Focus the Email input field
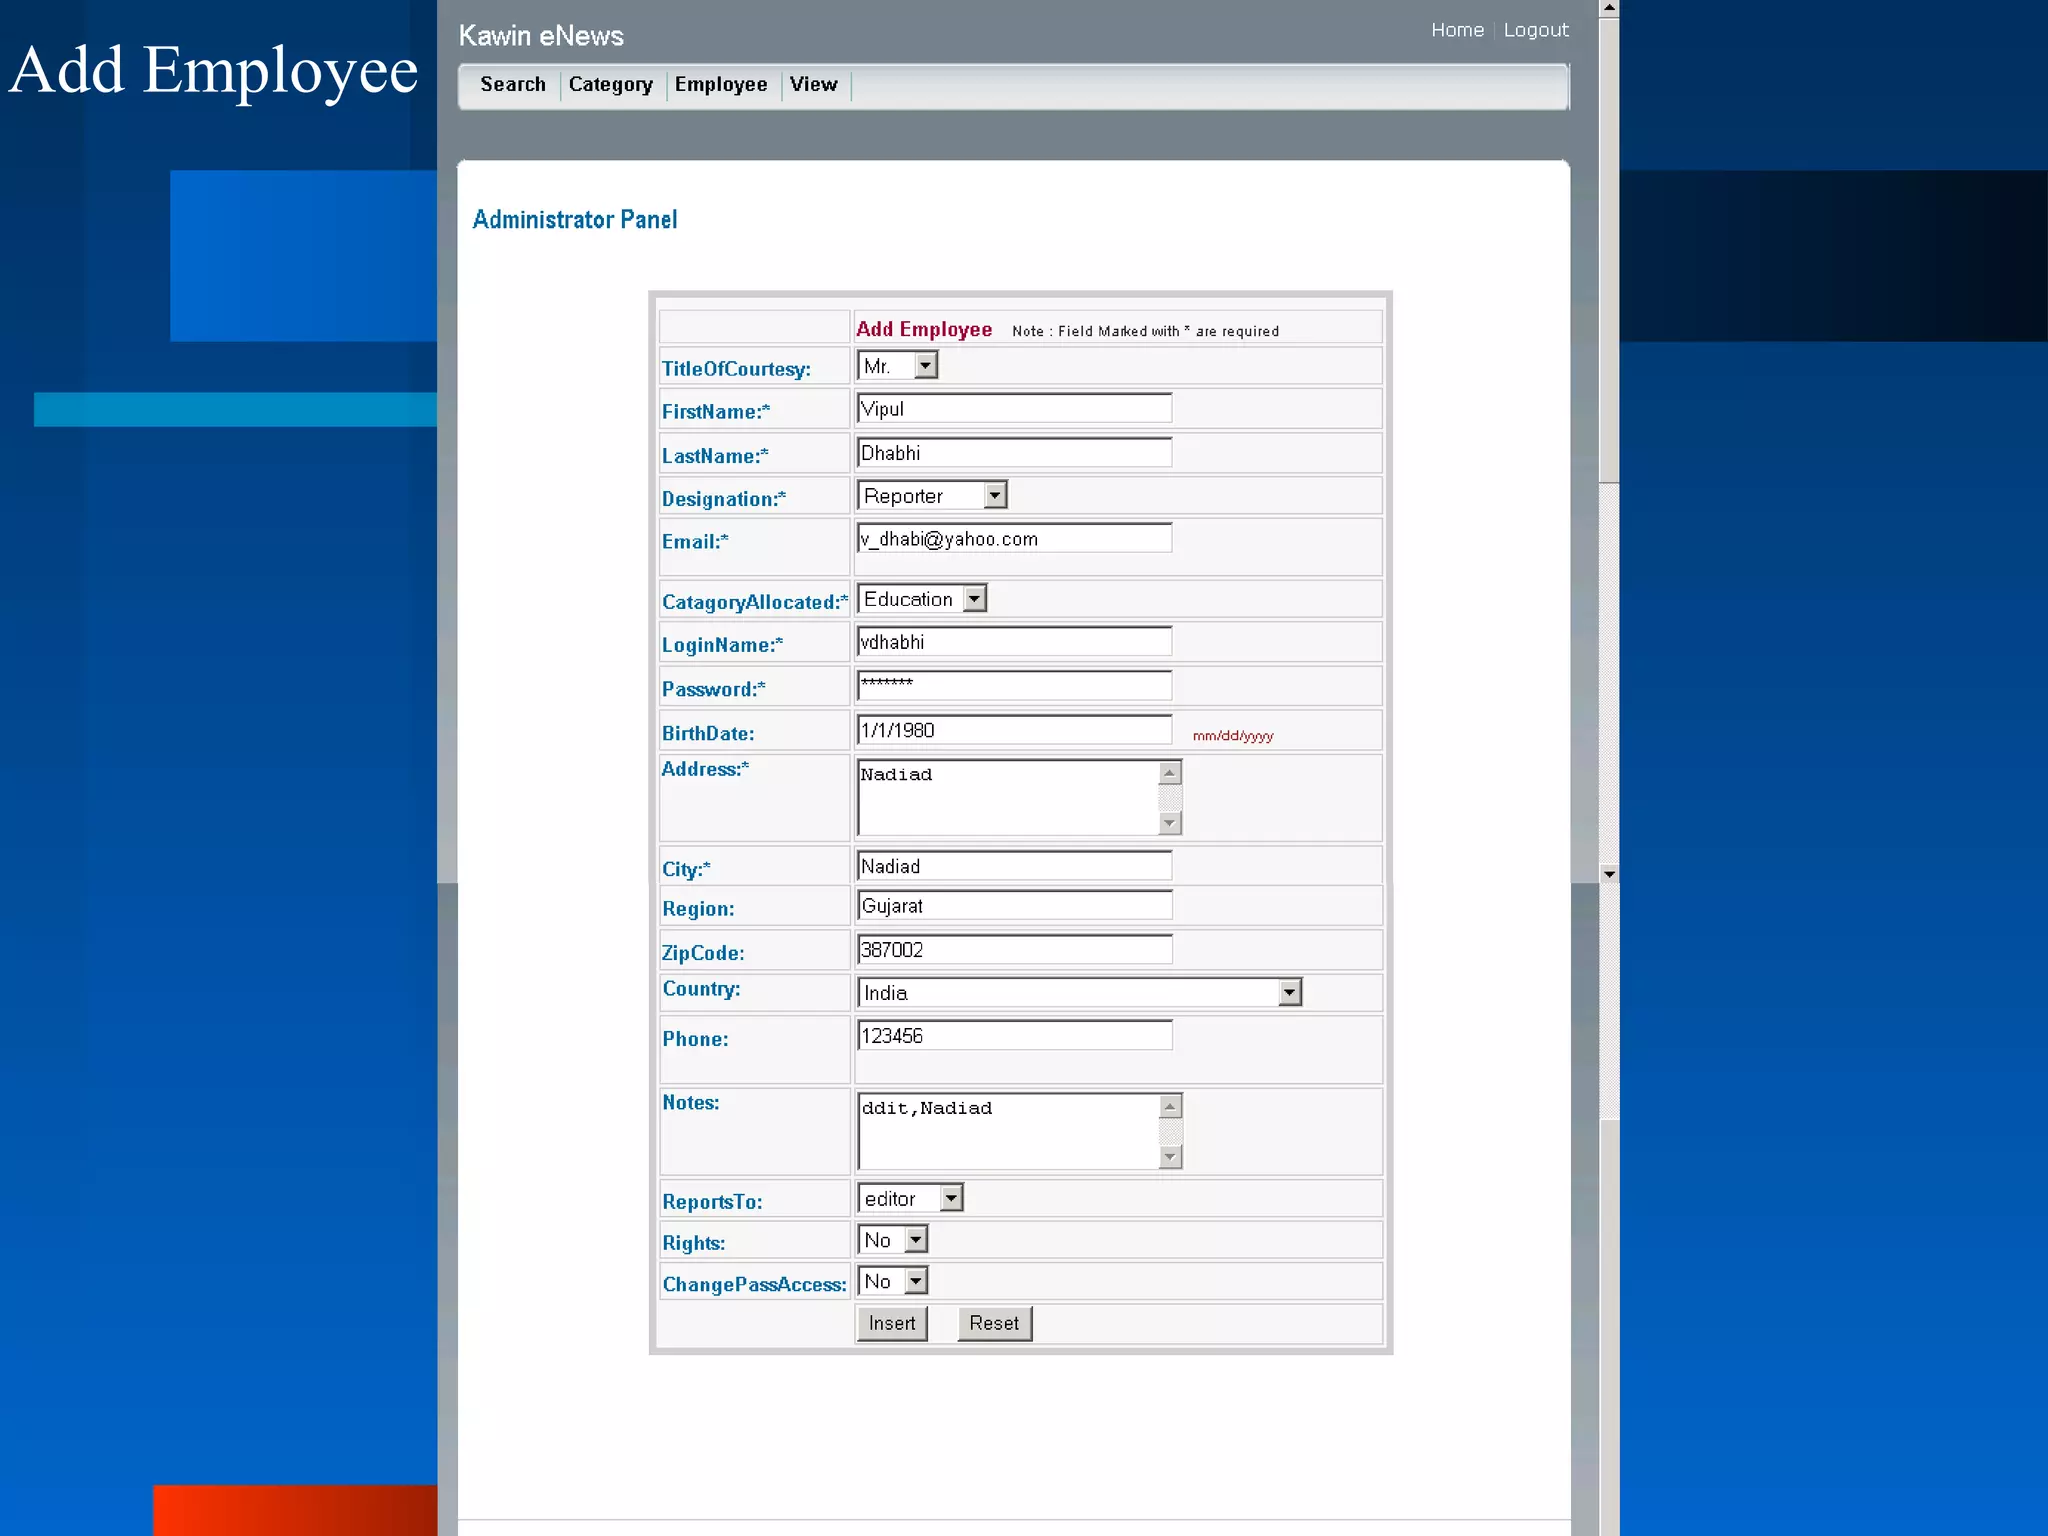The height and width of the screenshot is (1536, 2048). click(x=1014, y=538)
